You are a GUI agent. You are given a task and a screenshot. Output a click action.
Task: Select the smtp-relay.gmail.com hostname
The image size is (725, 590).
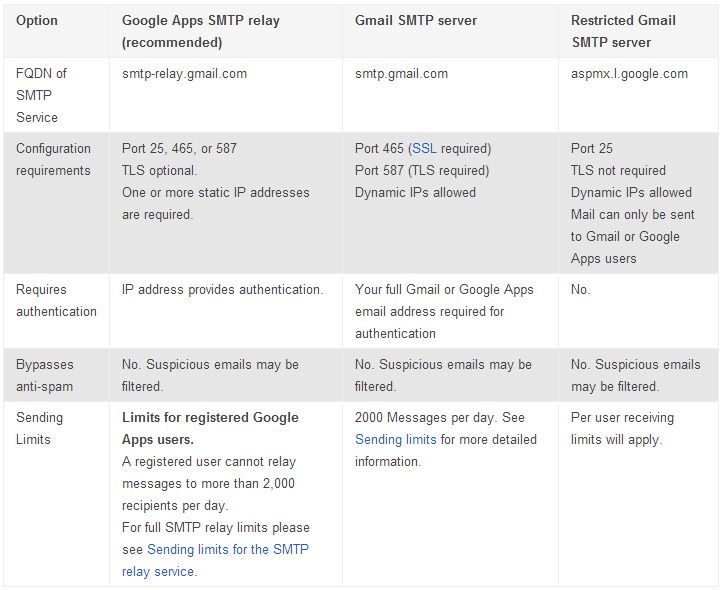point(184,74)
